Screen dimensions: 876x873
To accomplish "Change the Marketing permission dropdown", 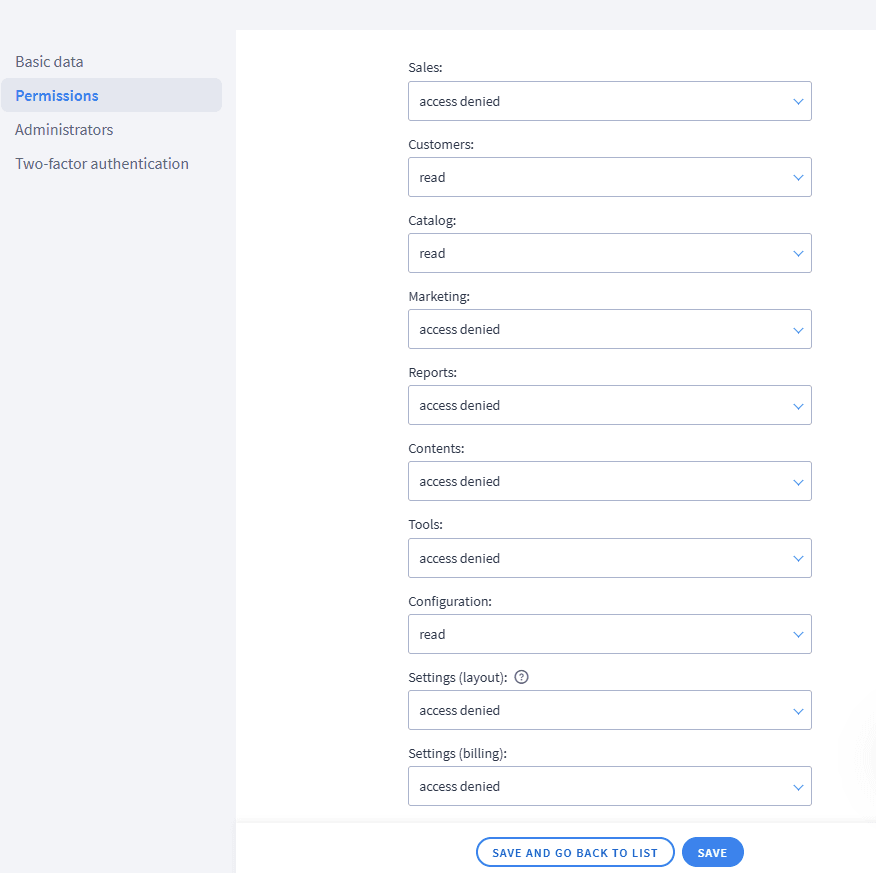I will (609, 329).
